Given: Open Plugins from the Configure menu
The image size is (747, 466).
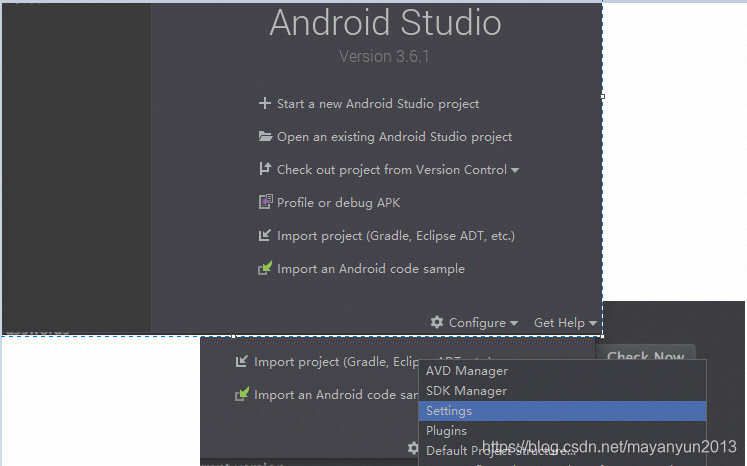Looking at the screenshot, I should 562,431.
